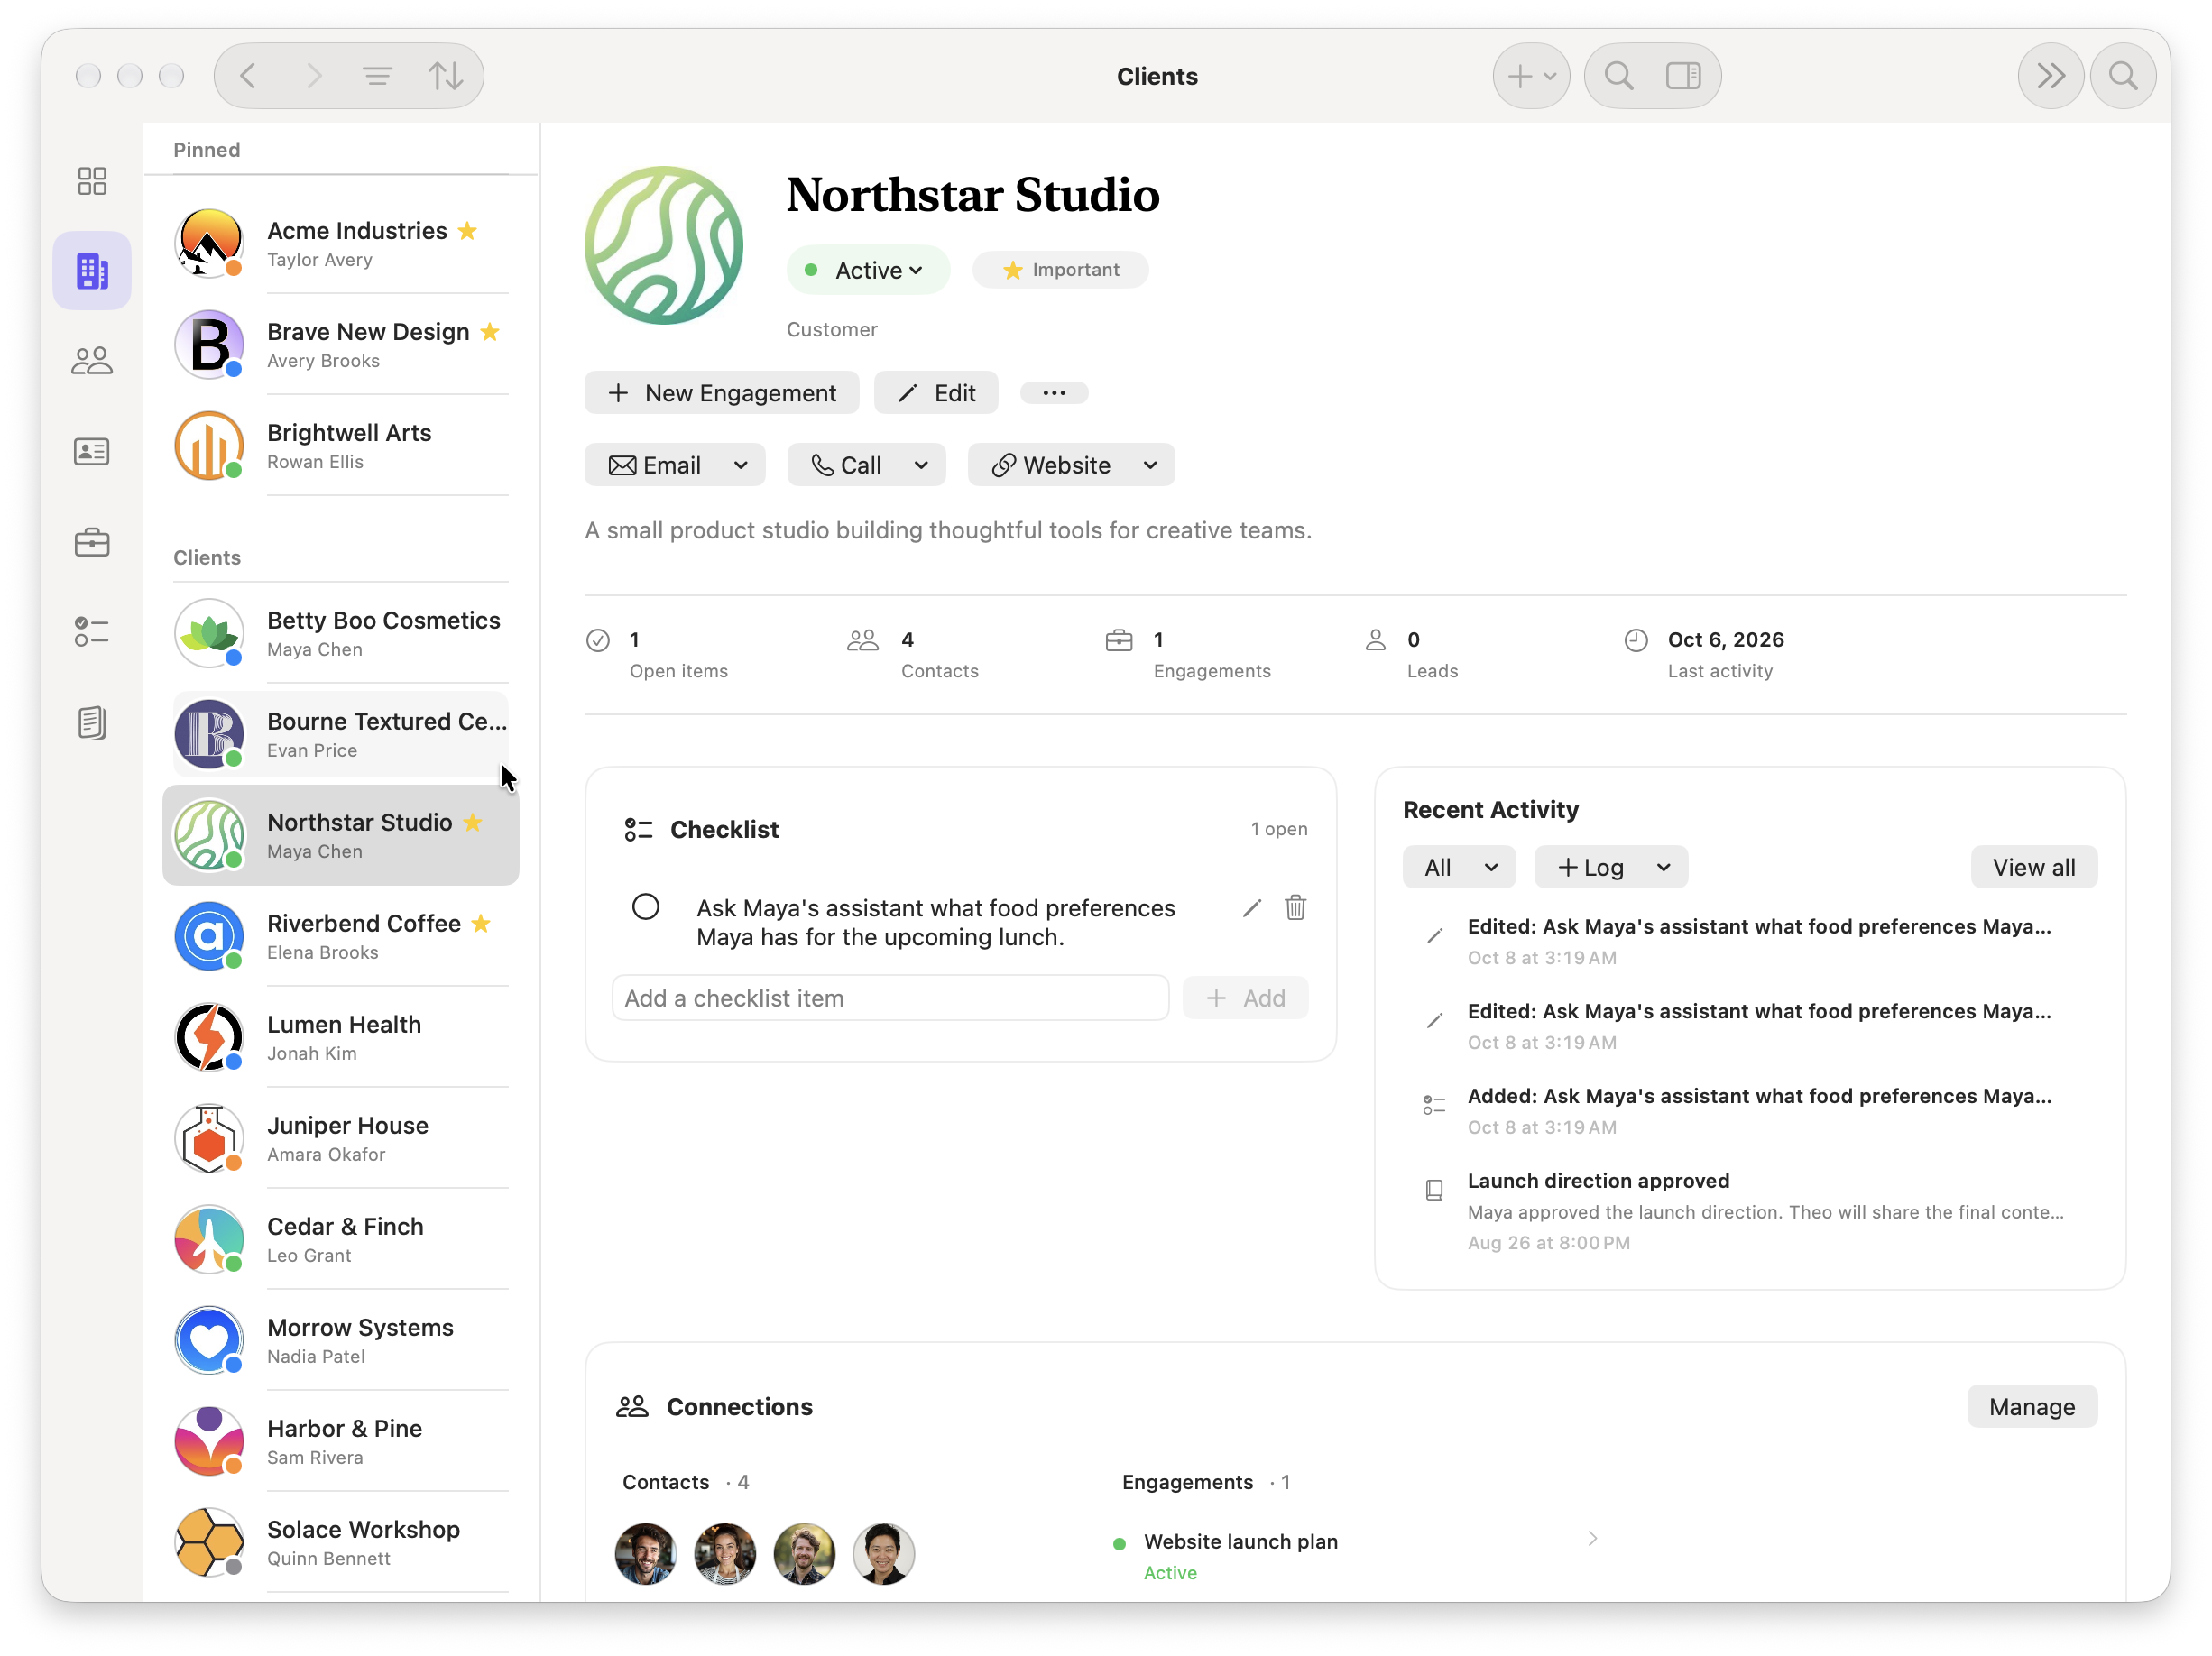Click the Edit button
The width and height of the screenshot is (2212, 1656).
pos(936,393)
